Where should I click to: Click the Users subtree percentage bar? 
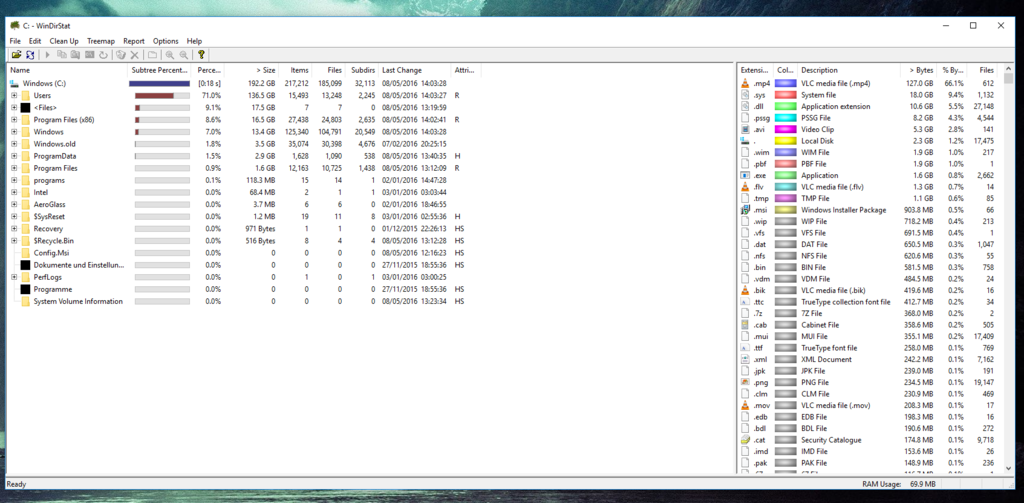(162, 95)
